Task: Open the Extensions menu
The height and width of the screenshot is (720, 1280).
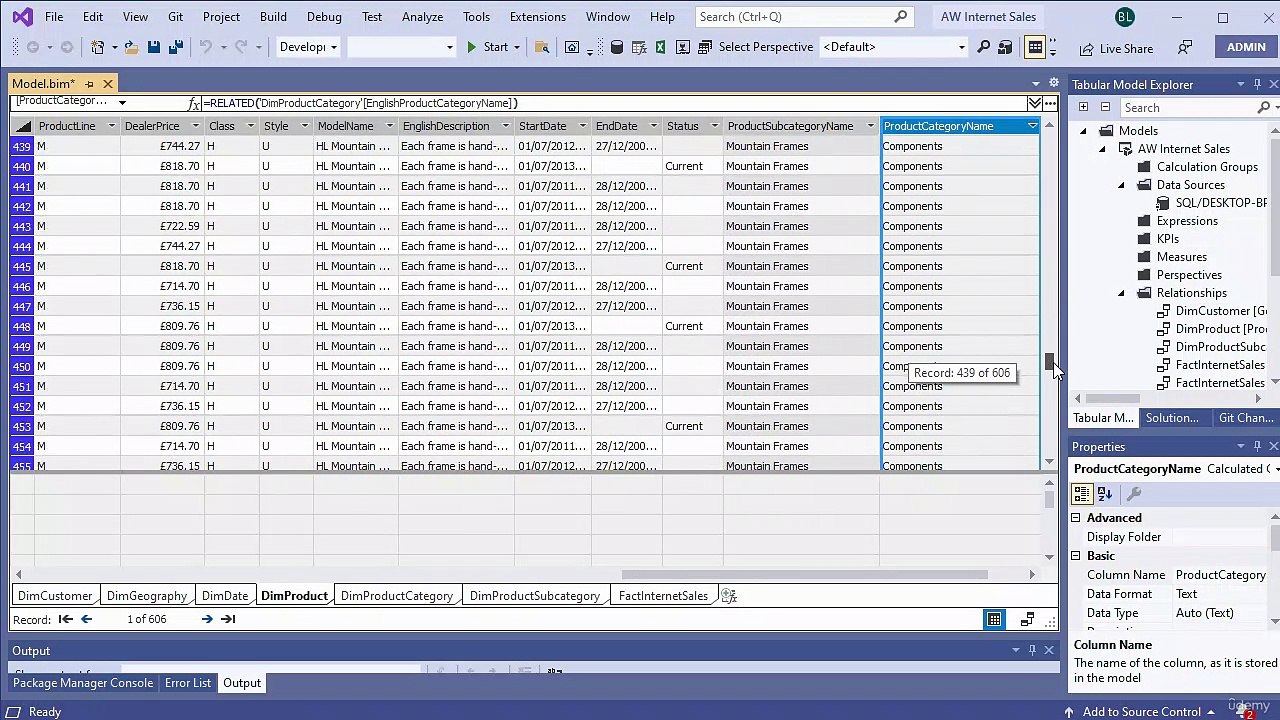Action: [x=537, y=17]
